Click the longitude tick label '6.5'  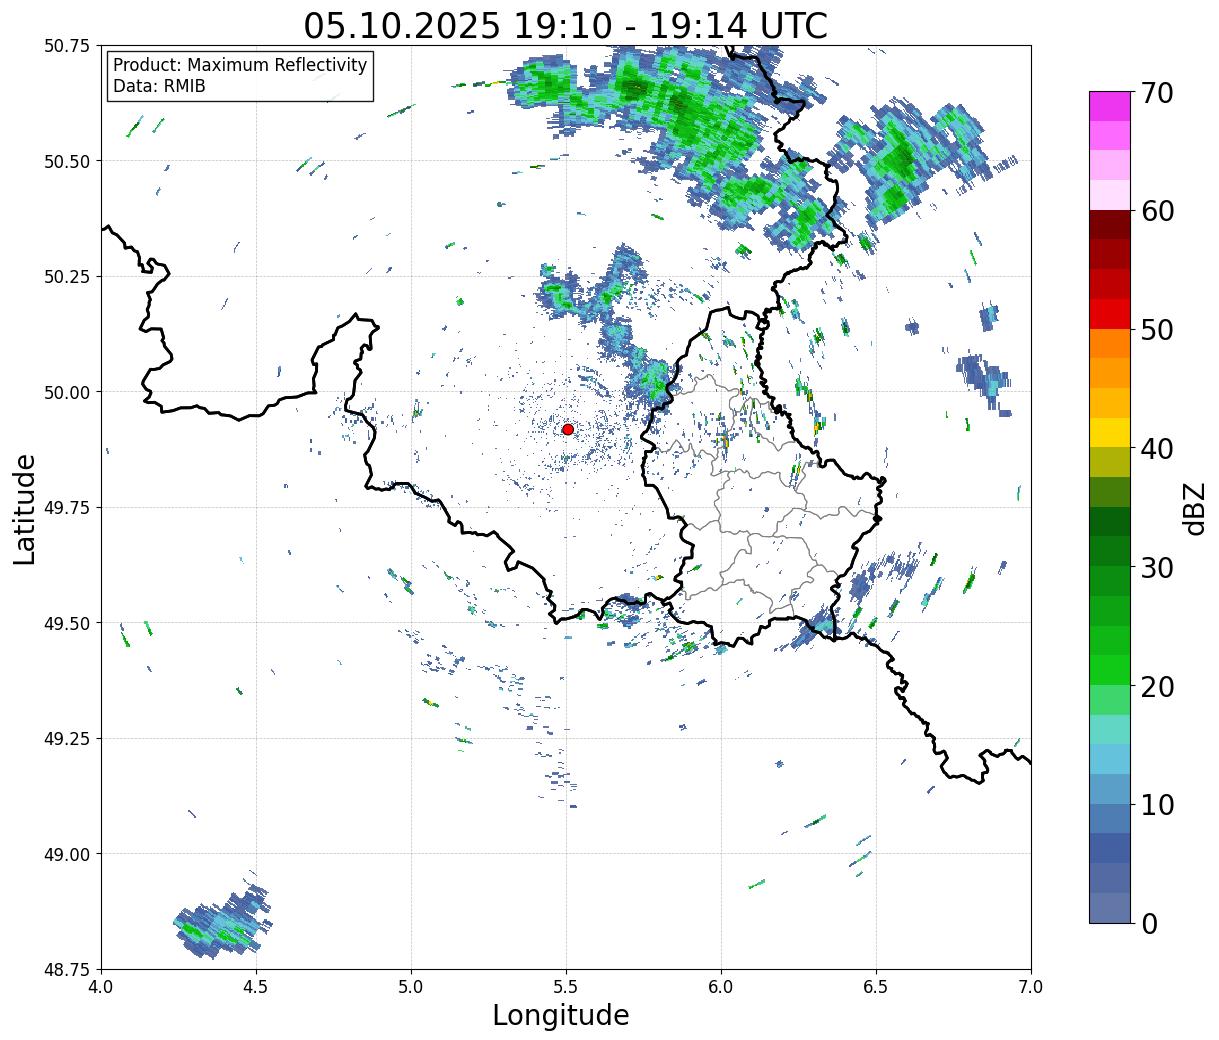pos(876,987)
